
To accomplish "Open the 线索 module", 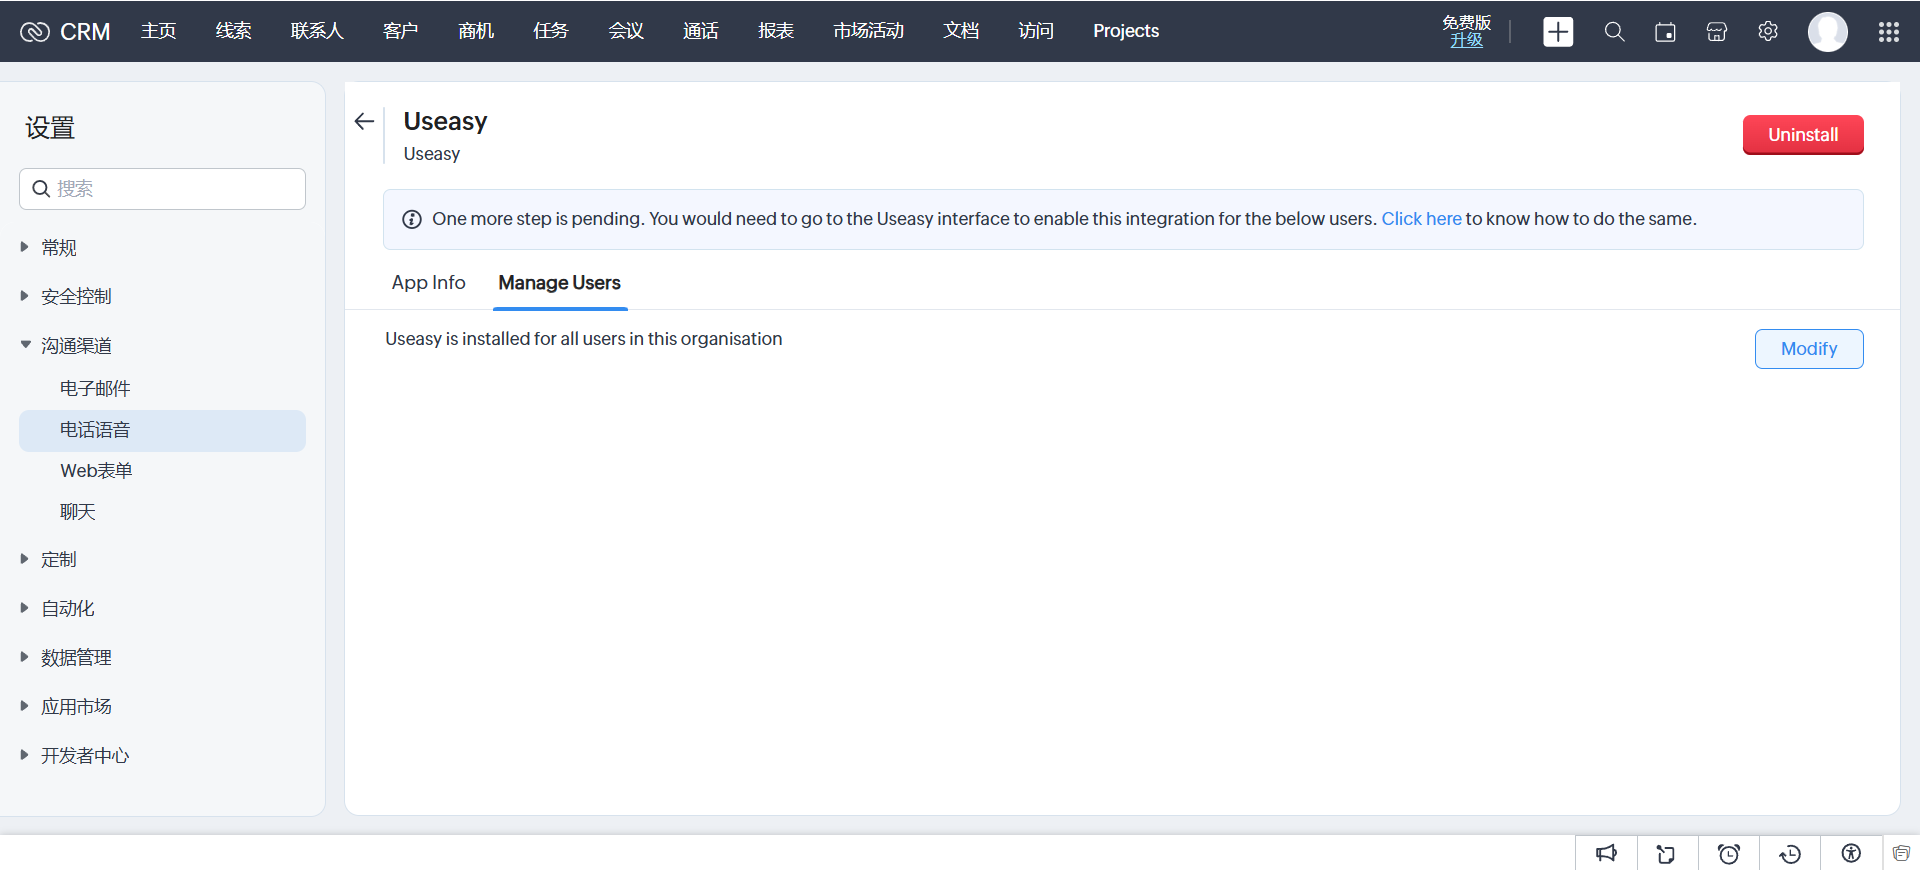I will click(233, 31).
